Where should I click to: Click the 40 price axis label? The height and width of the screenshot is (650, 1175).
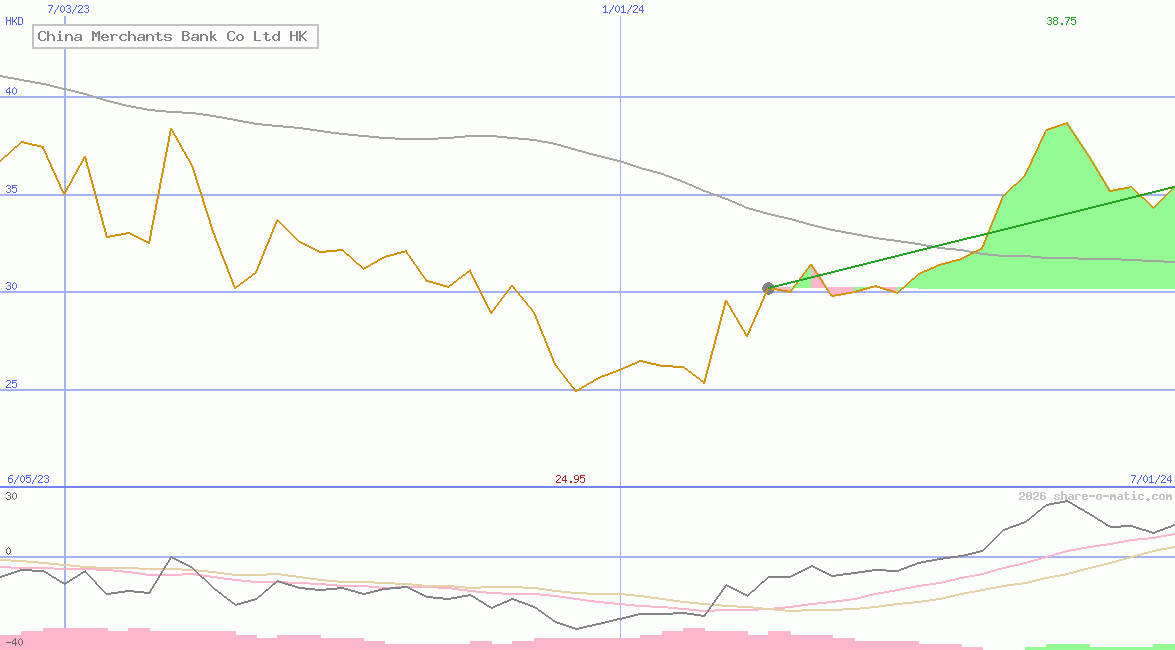[11, 91]
